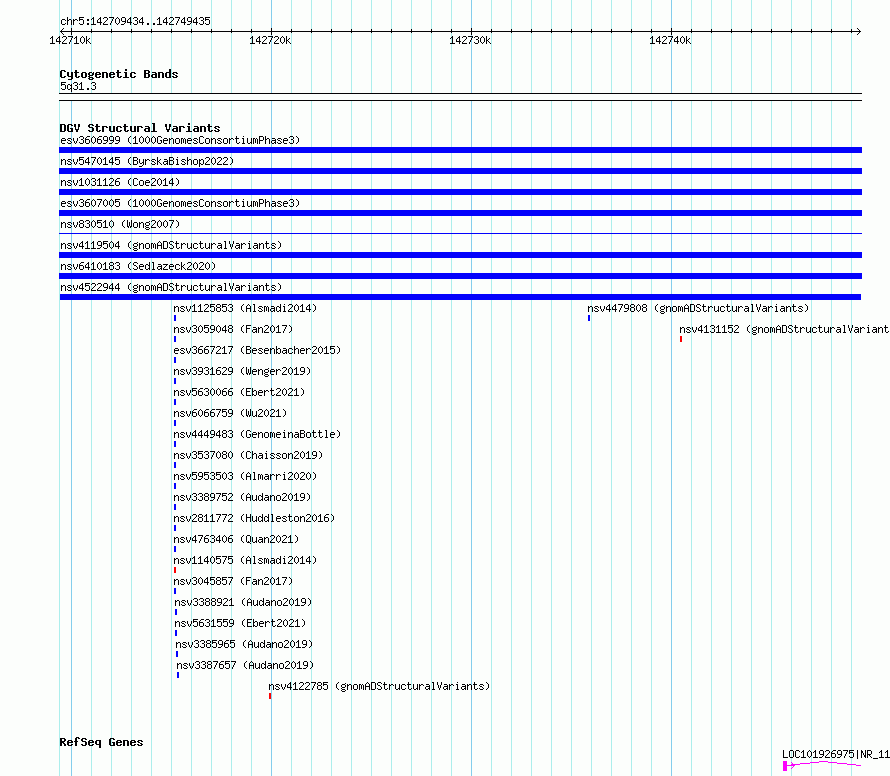890x776 pixels.
Task: Open the nsv1031126 Coe2014 variant
Action: 120,182
